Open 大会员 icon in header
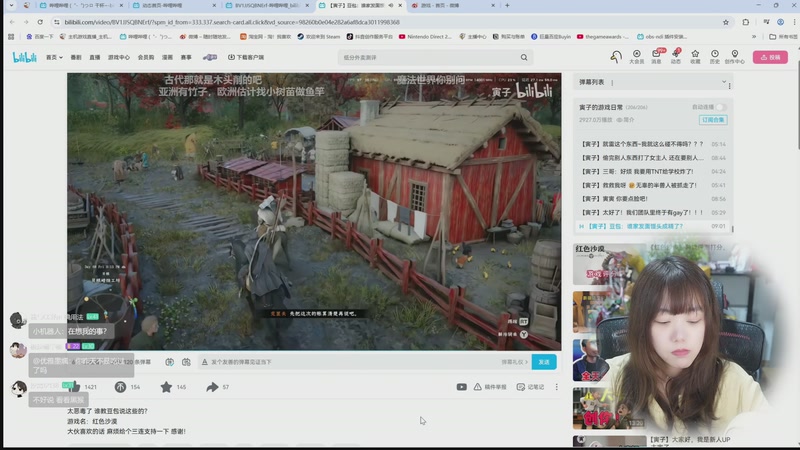Screen dimensions: 800x450 click(x=637, y=56)
